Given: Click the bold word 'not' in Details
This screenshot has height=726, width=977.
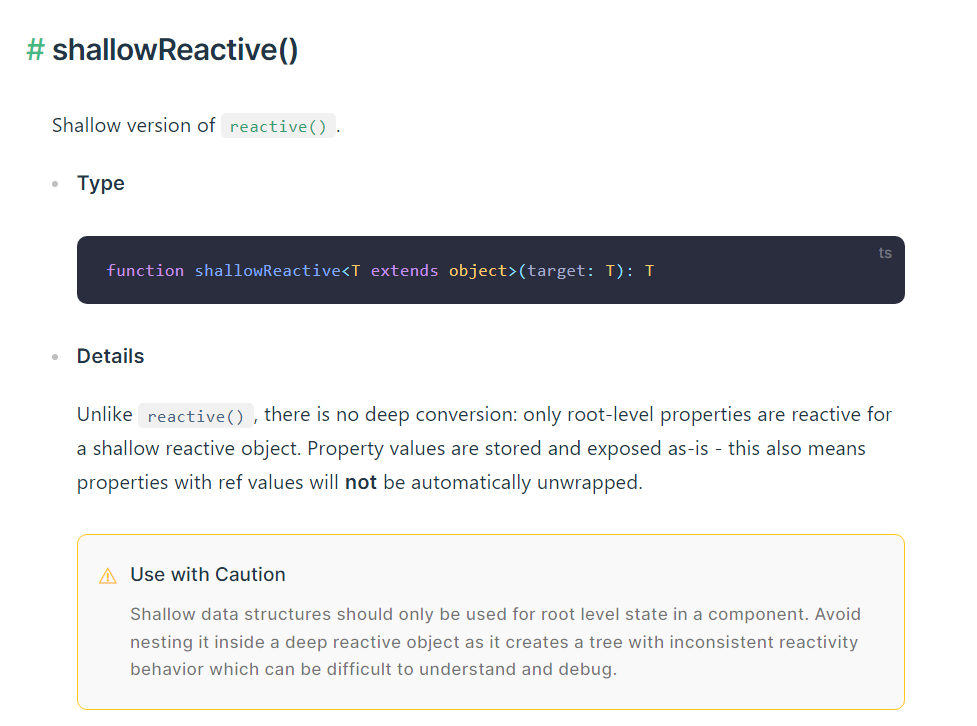Looking at the screenshot, I should [361, 483].
